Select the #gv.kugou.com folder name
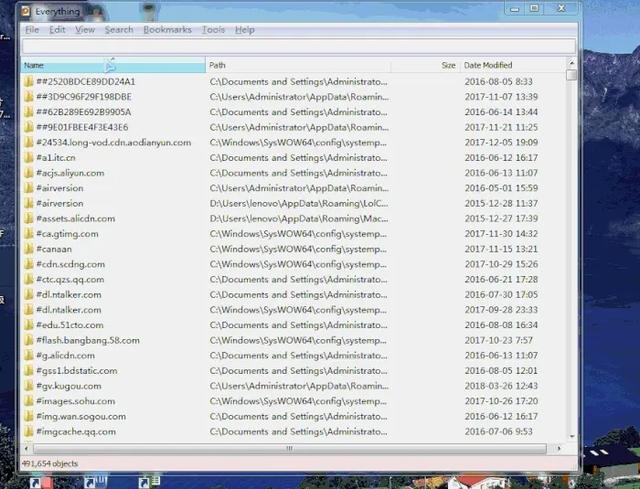The image size is (640, 489). coord(69,386)
